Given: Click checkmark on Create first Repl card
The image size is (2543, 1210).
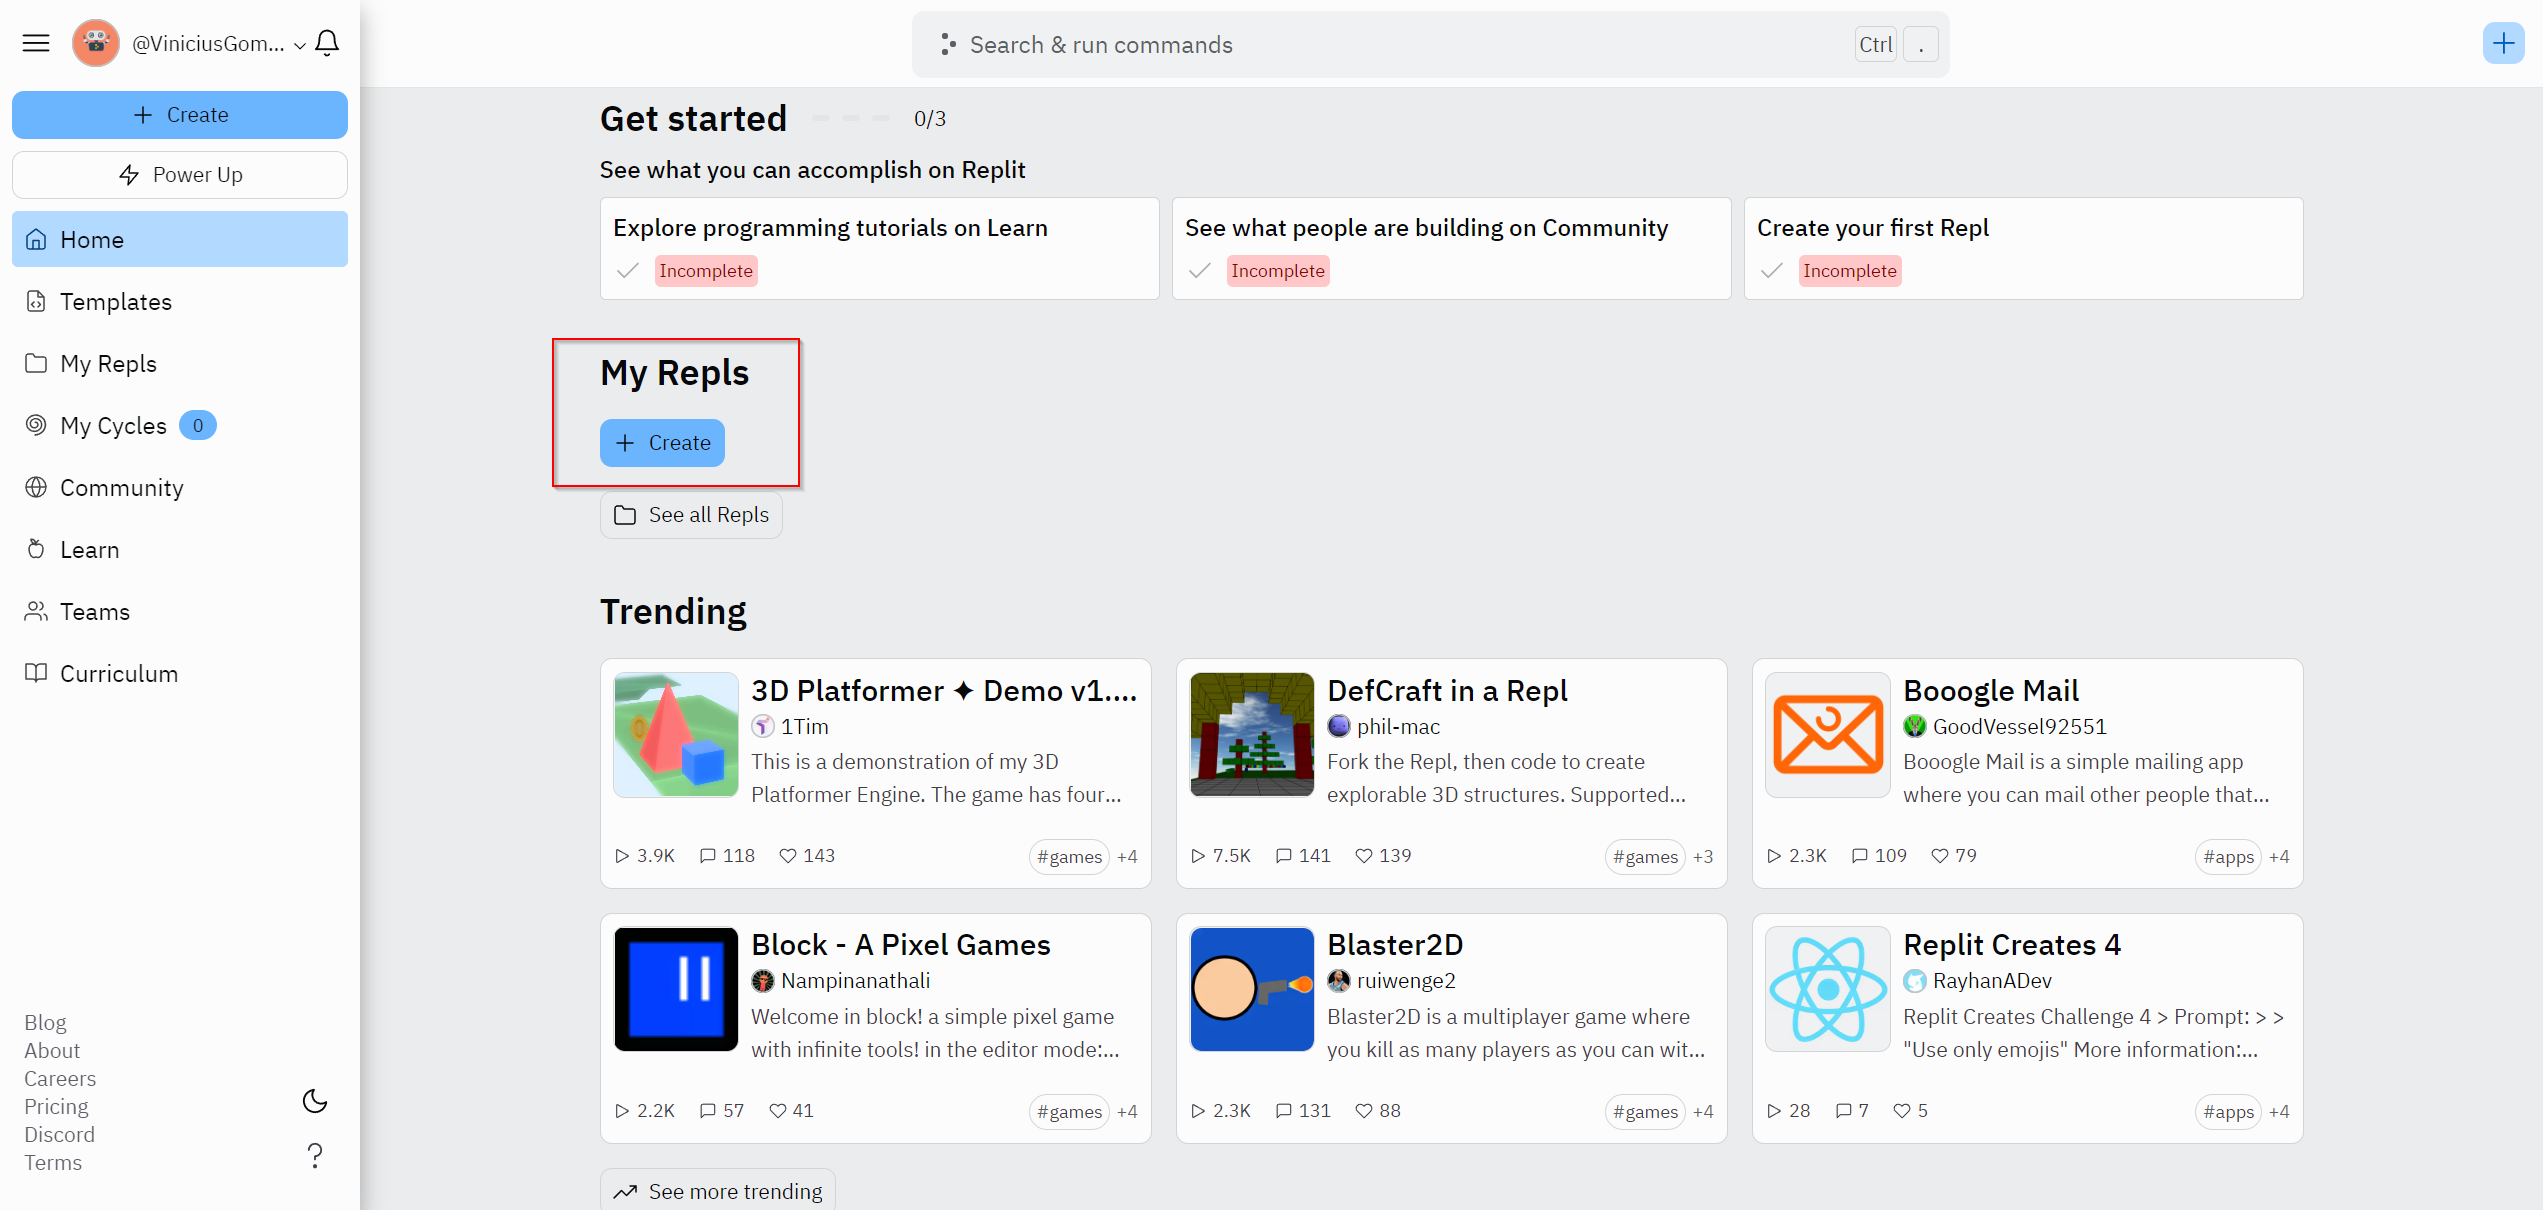Looking at the screenshot, I should pyautogui.click(x=1772, y=271).
